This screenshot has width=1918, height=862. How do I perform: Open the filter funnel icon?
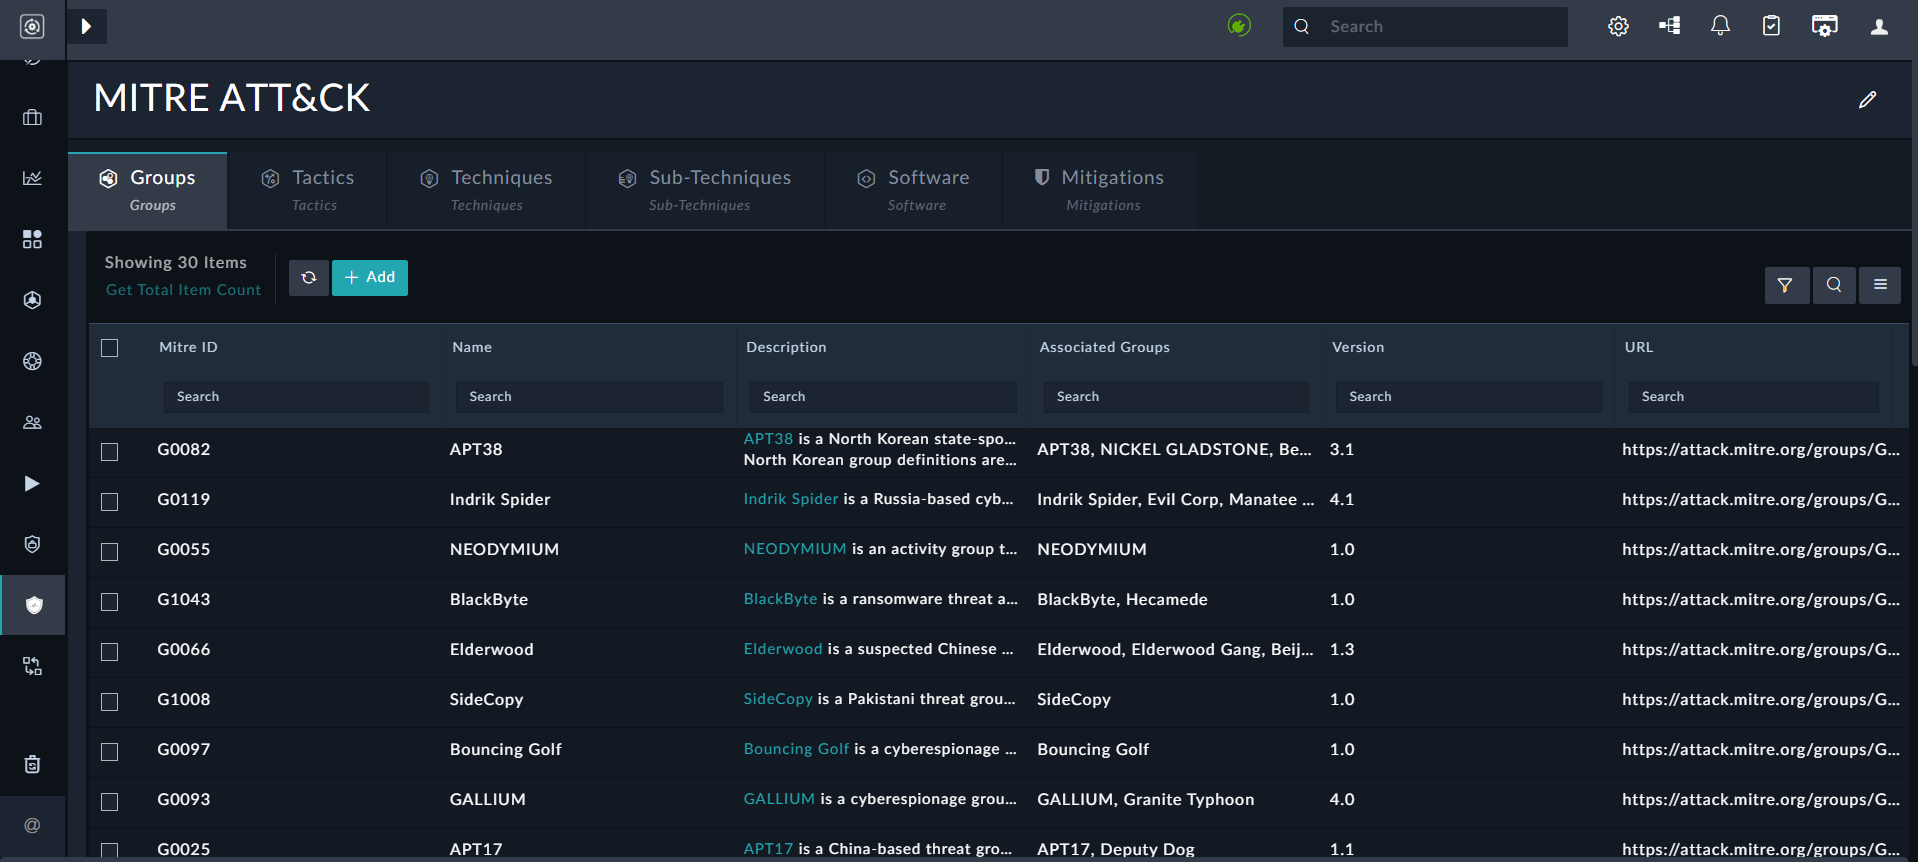pyautogui.click(x=1785, y=285)
